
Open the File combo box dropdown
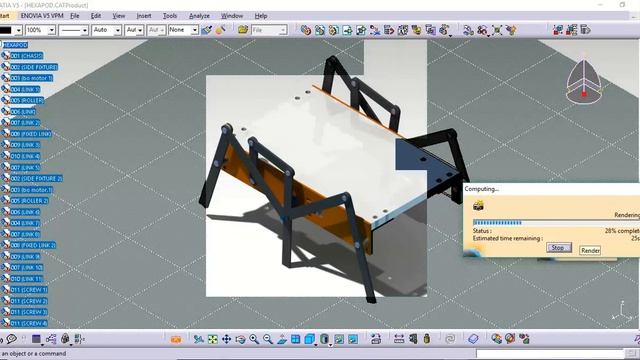pos(282,30)
